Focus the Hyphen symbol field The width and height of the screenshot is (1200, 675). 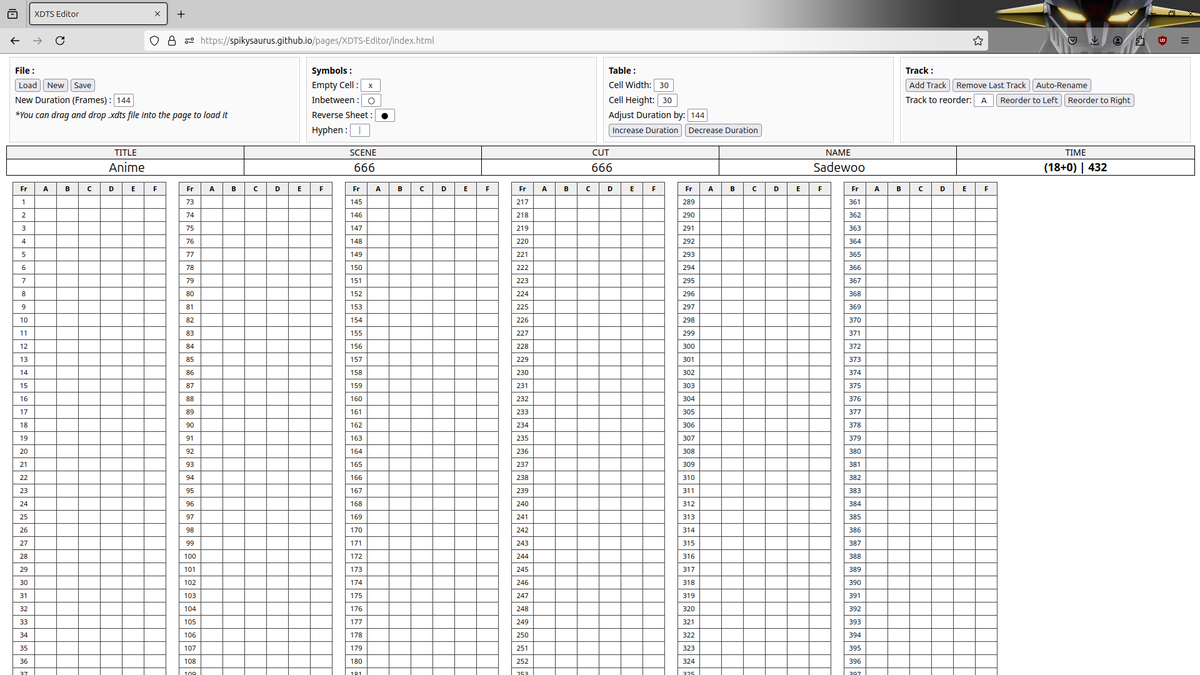click(x=360, y=130)
